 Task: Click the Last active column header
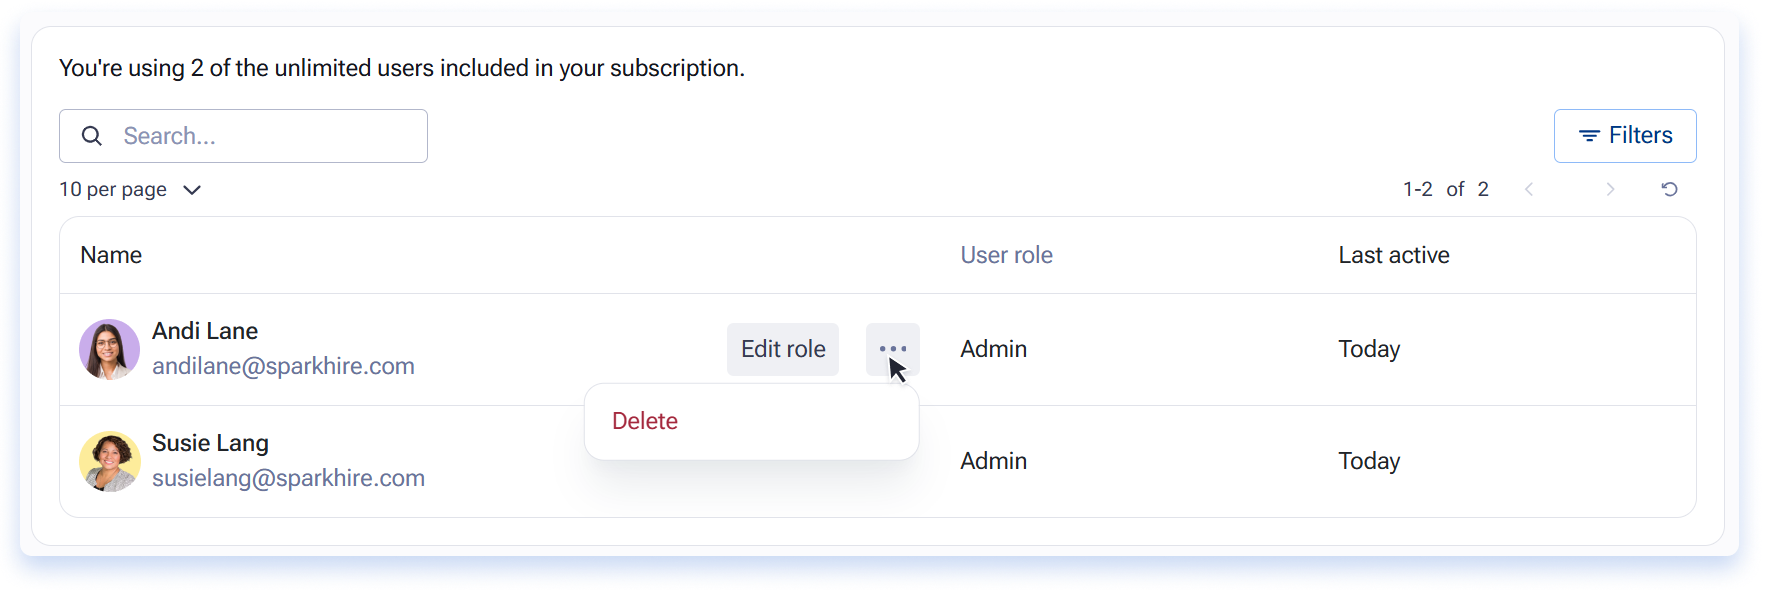(x=1394, y=255)
